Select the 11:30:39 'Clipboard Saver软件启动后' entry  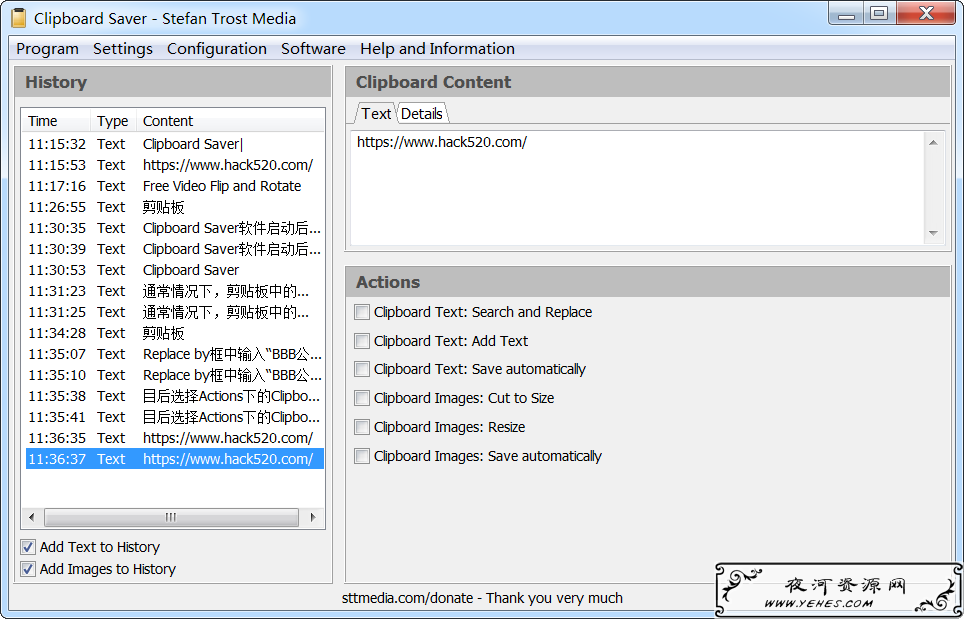[175, 249]
